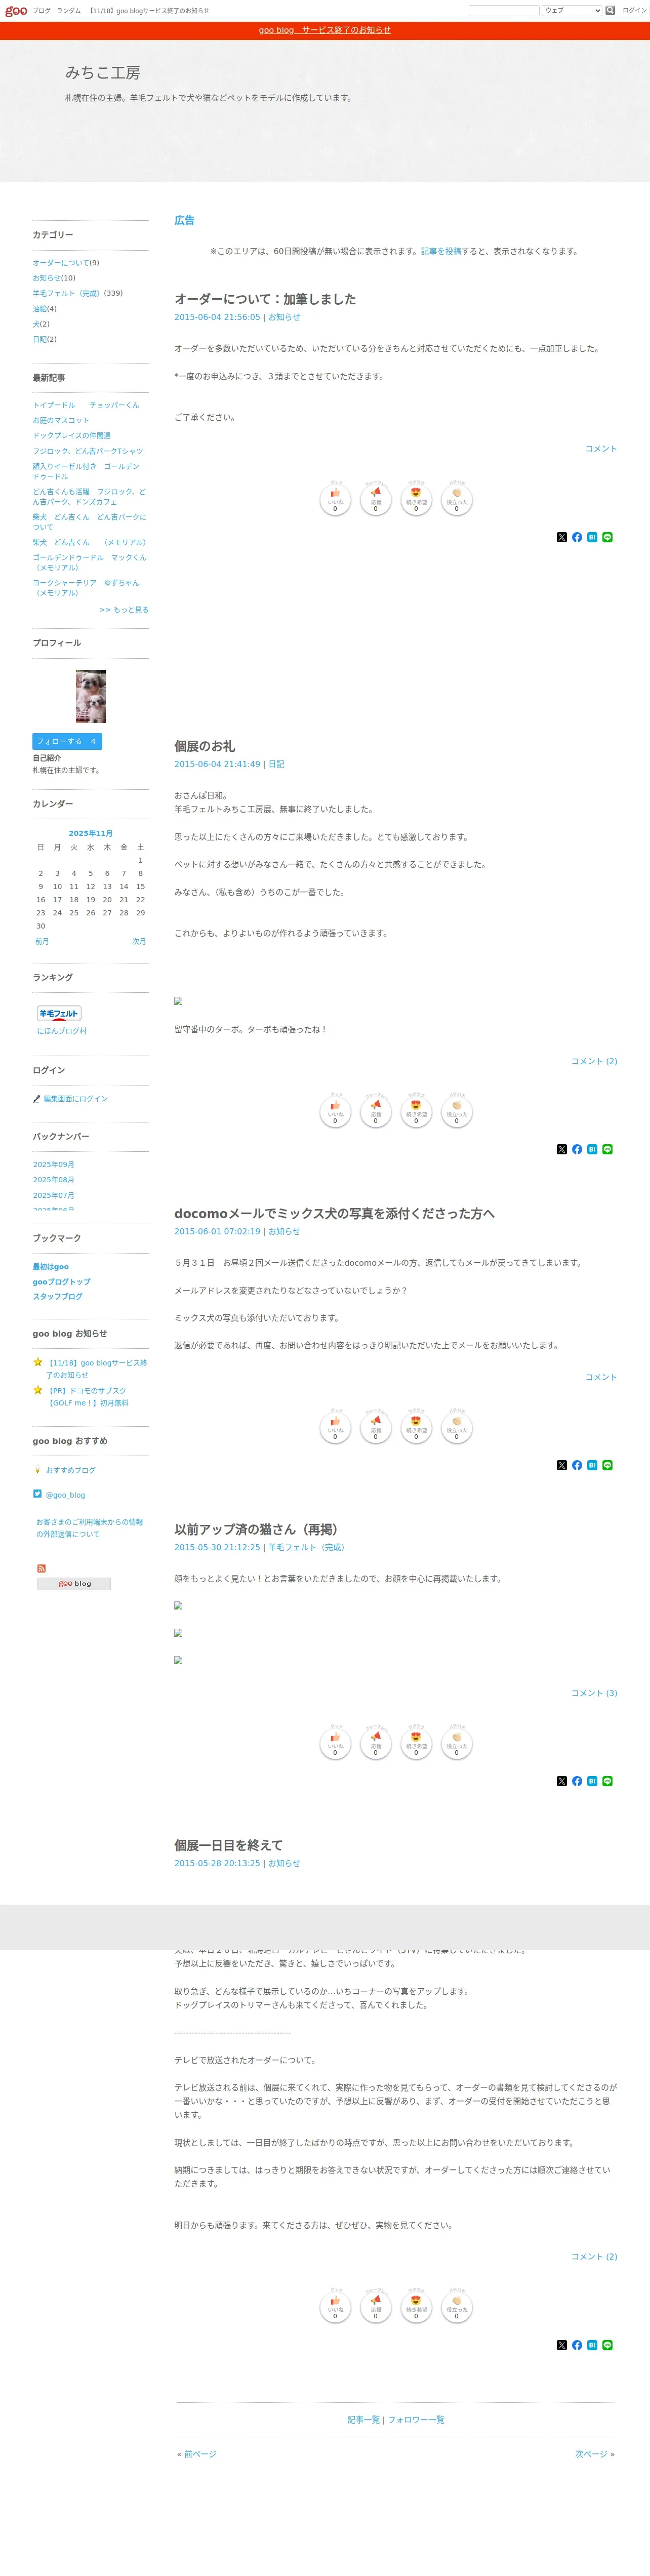This screenshot has width=650, height=2576.
Task: Click いいね reaction under オーダーについて post
Action: (335, 498)
